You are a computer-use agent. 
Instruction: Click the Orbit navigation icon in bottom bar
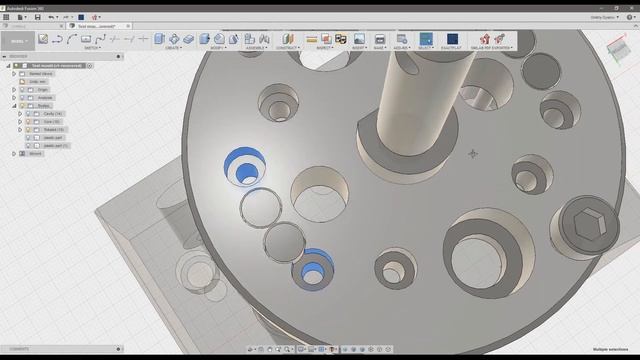click(251, 349)
